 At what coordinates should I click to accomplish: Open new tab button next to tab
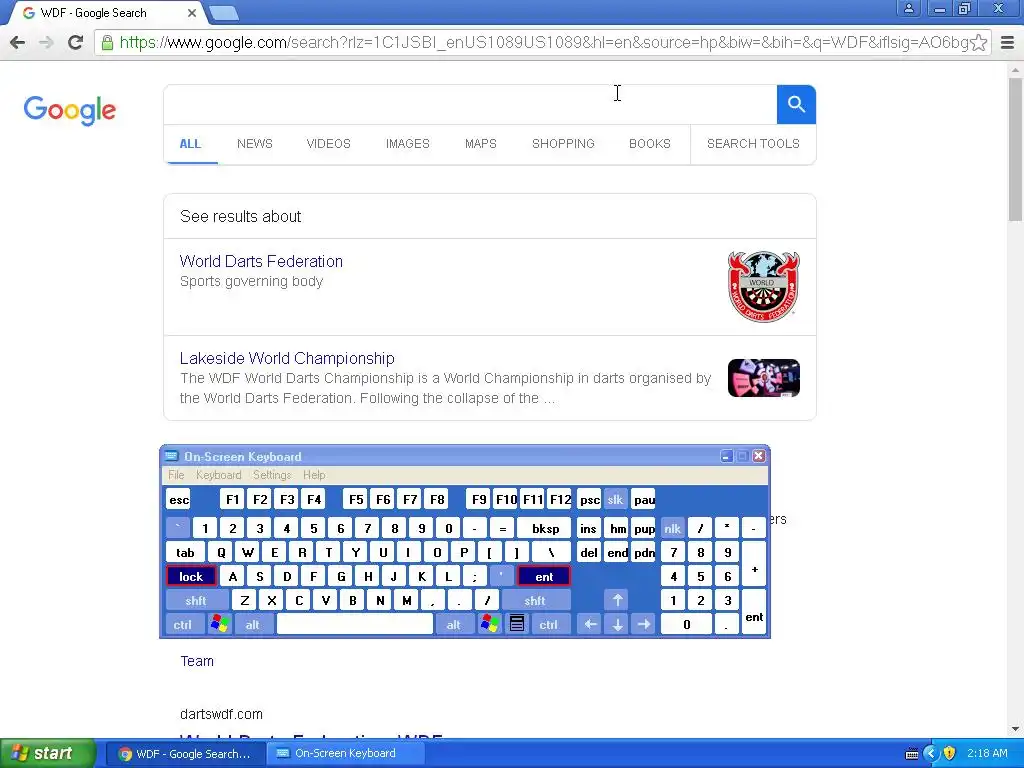tap(224, 13)
